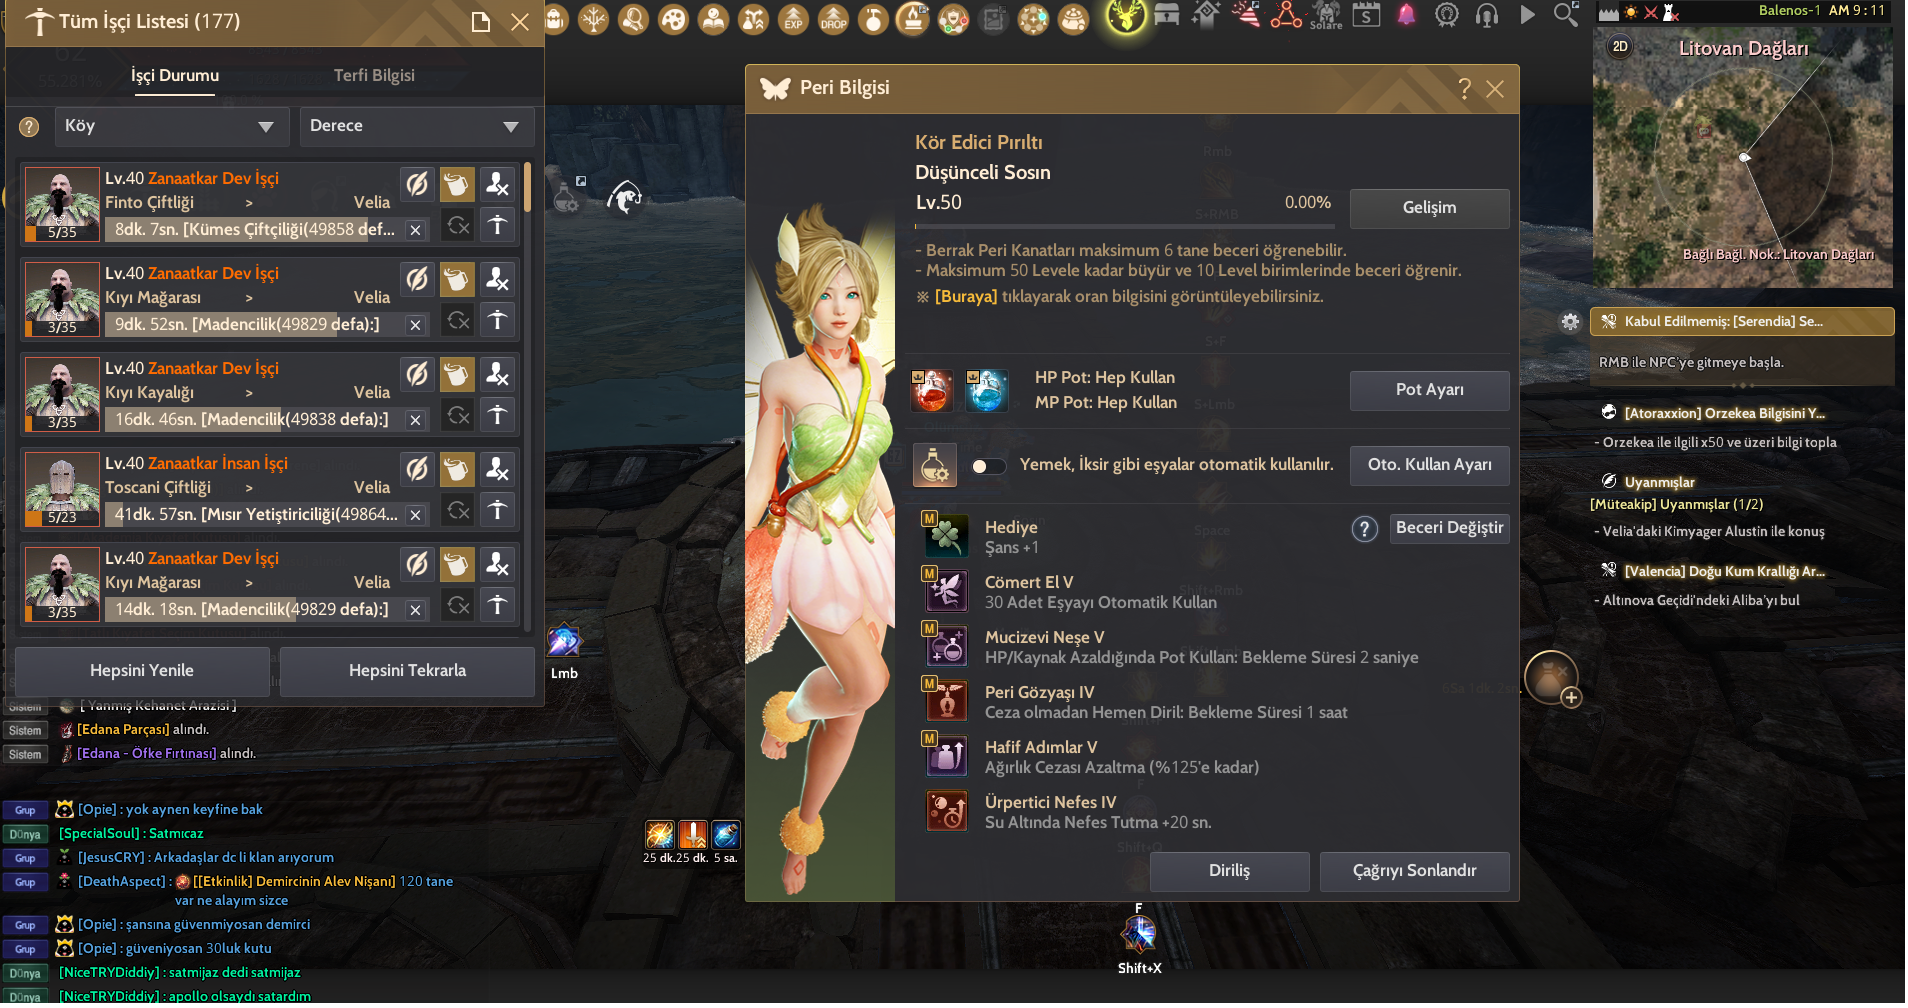The height and width of the screenshot is (1008, 1908).
Task: Select the İşçi Durumu tab
Action: click(x=175, y=76)
